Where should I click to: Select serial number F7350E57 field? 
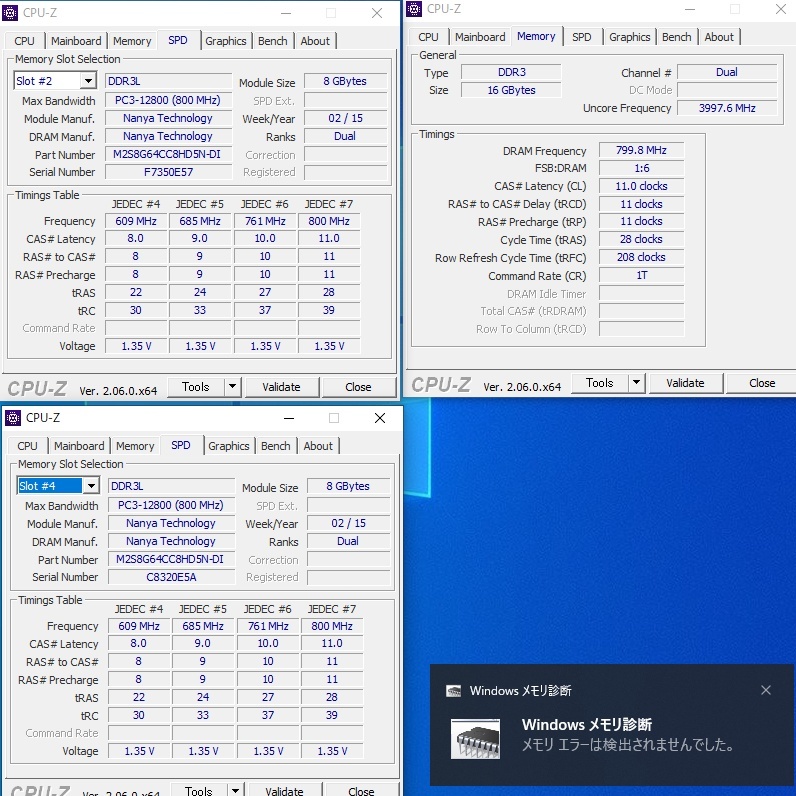[169, 172]
